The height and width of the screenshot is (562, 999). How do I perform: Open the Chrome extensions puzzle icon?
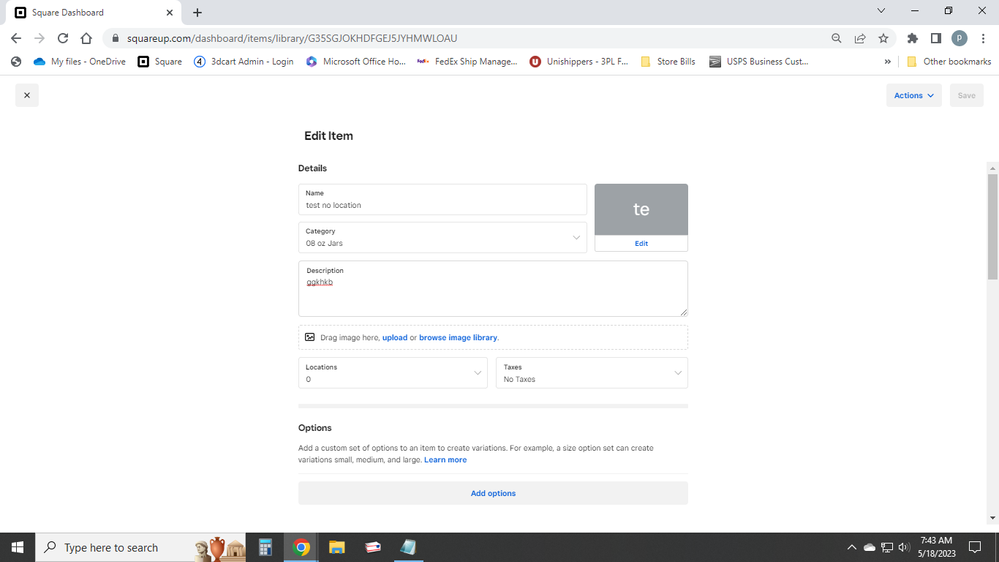[912, 38]
